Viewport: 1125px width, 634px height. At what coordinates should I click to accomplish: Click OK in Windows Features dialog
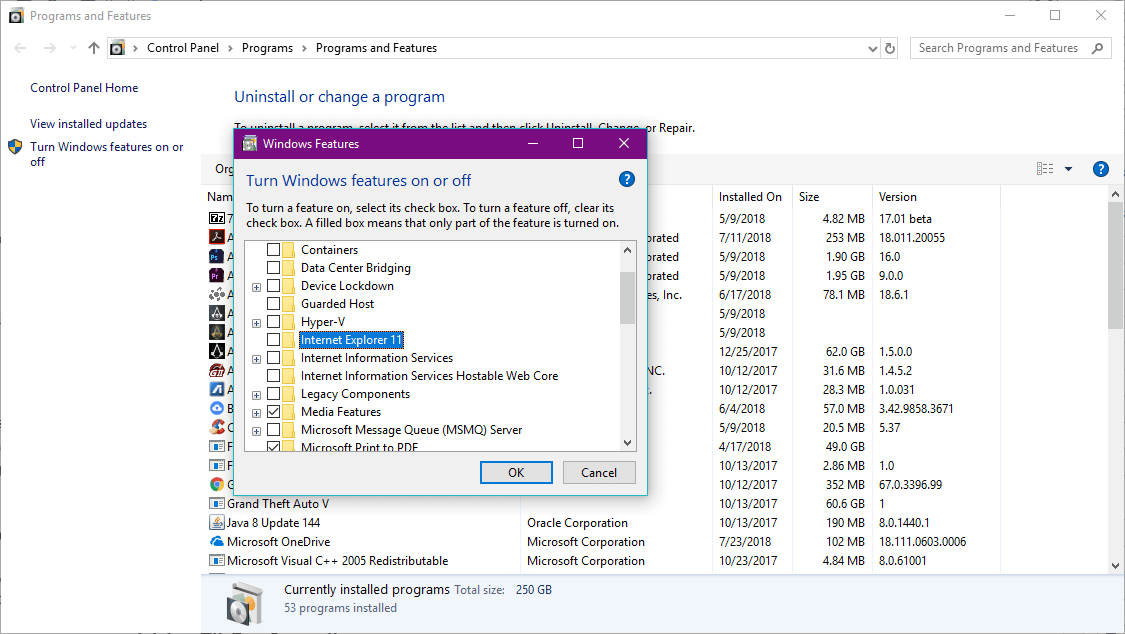516,473
